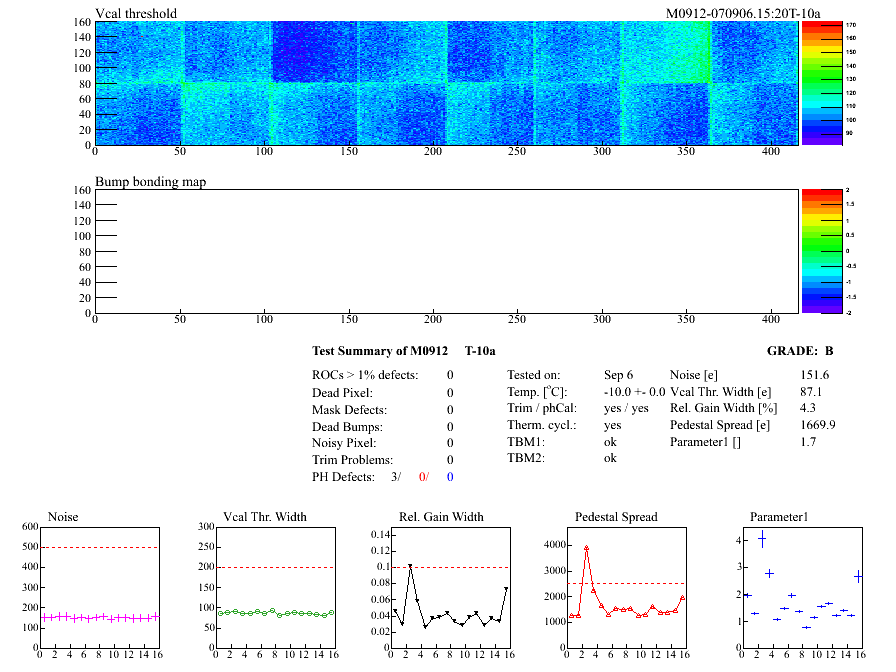The width and height of the screenshot is (896, 672).
Task: Click the Parameter1 [] summary label
Action: [705, 442]
